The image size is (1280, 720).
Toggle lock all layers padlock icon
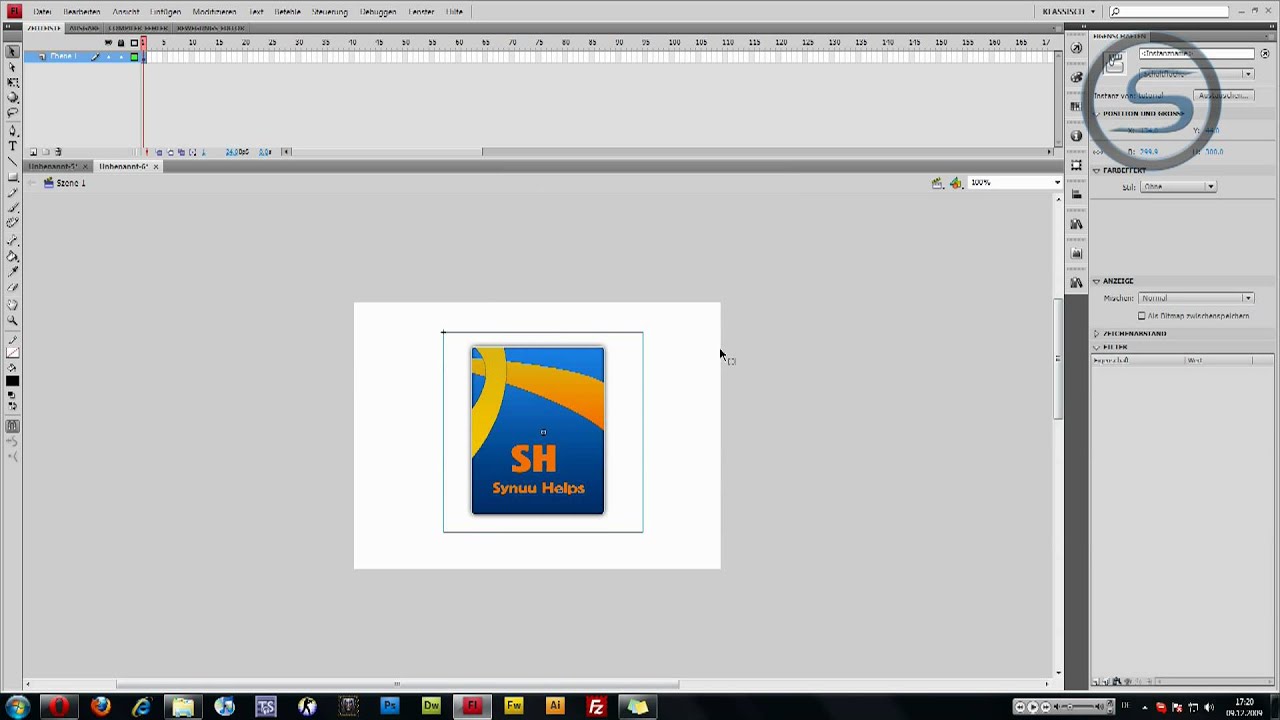pos(121,43)
